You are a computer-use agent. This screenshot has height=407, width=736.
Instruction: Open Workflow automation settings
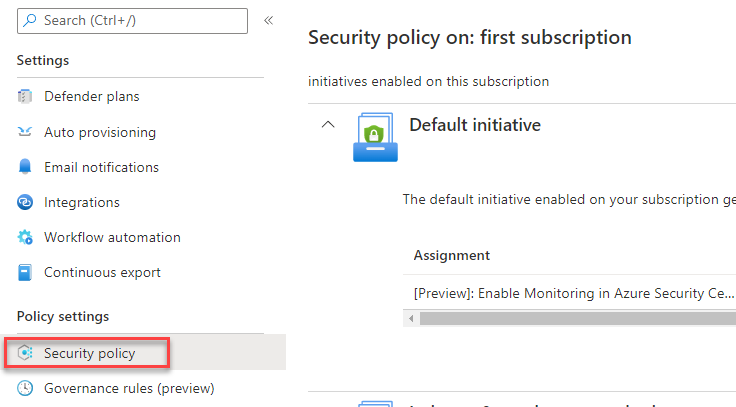point(112,237)
